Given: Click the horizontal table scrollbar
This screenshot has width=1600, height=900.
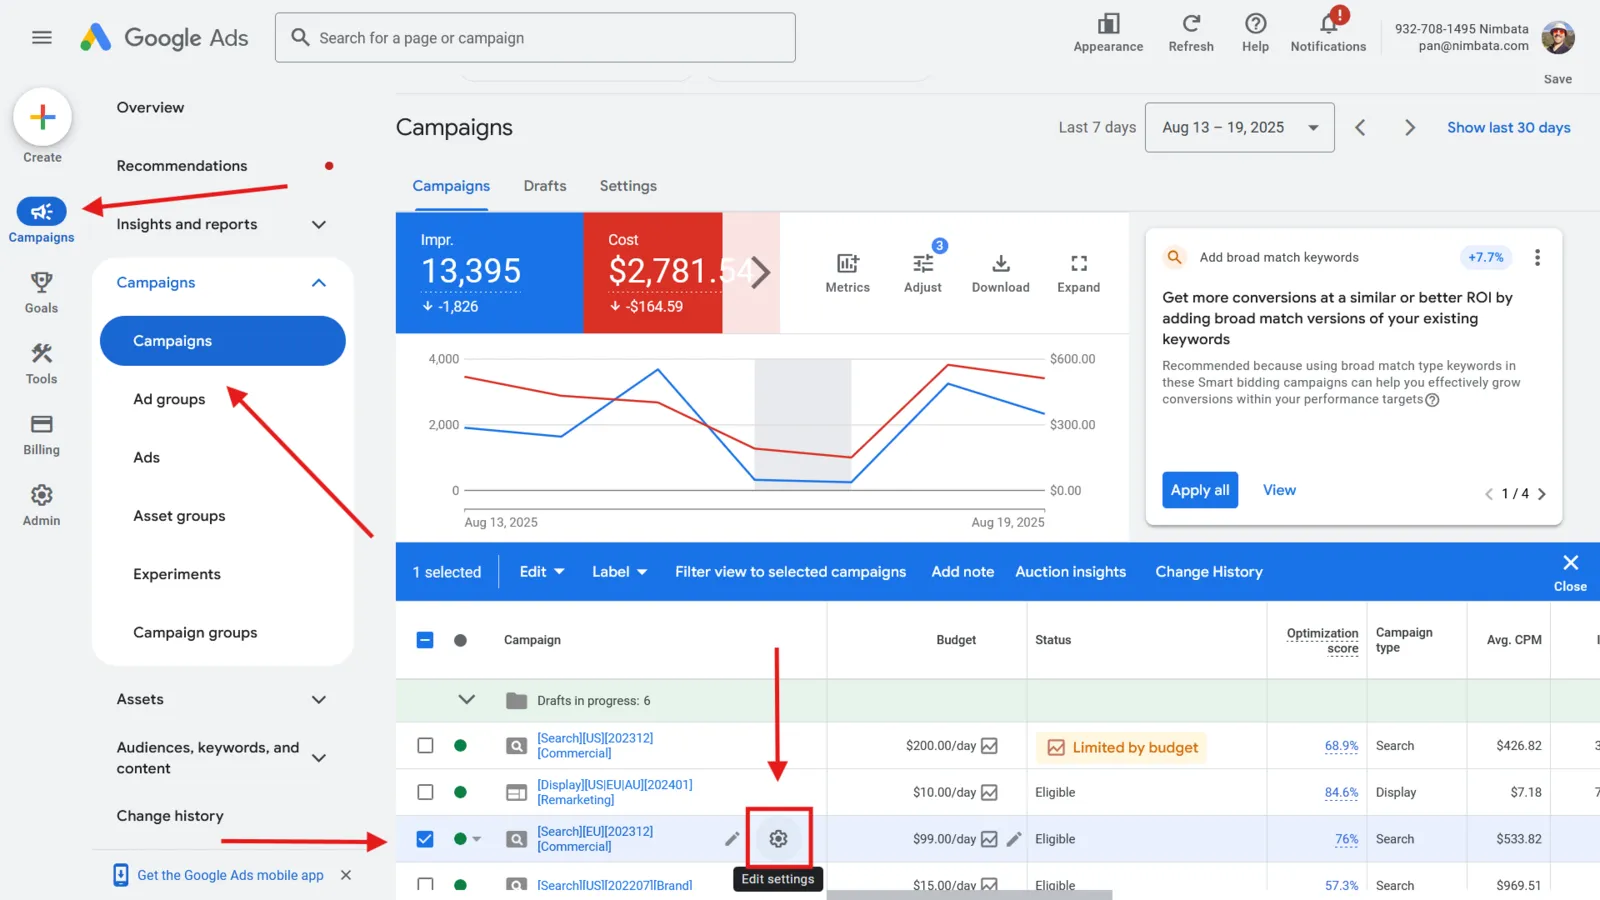Looking at the screenshot, I should pos(969,895).
